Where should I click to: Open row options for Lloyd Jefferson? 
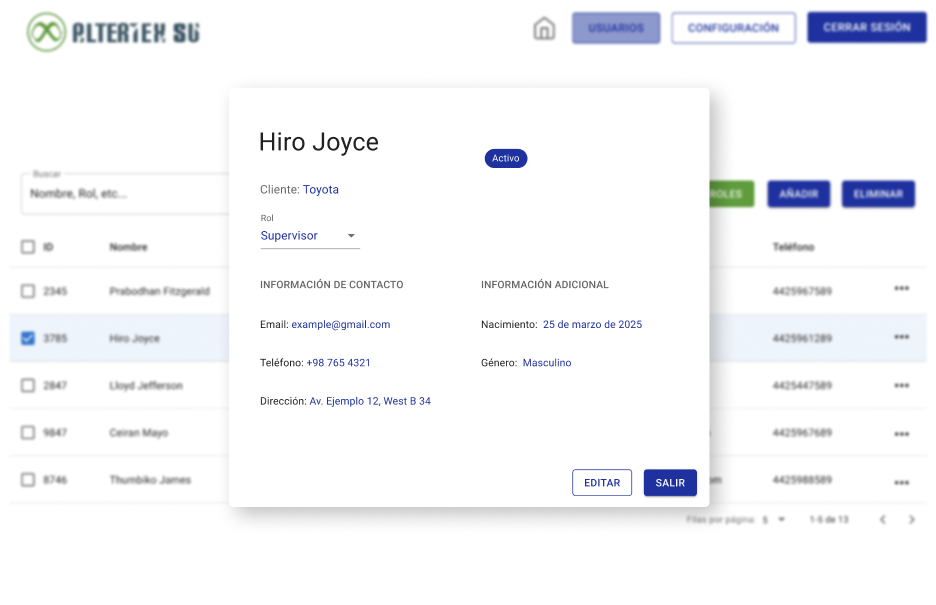[x=901, y=385]
